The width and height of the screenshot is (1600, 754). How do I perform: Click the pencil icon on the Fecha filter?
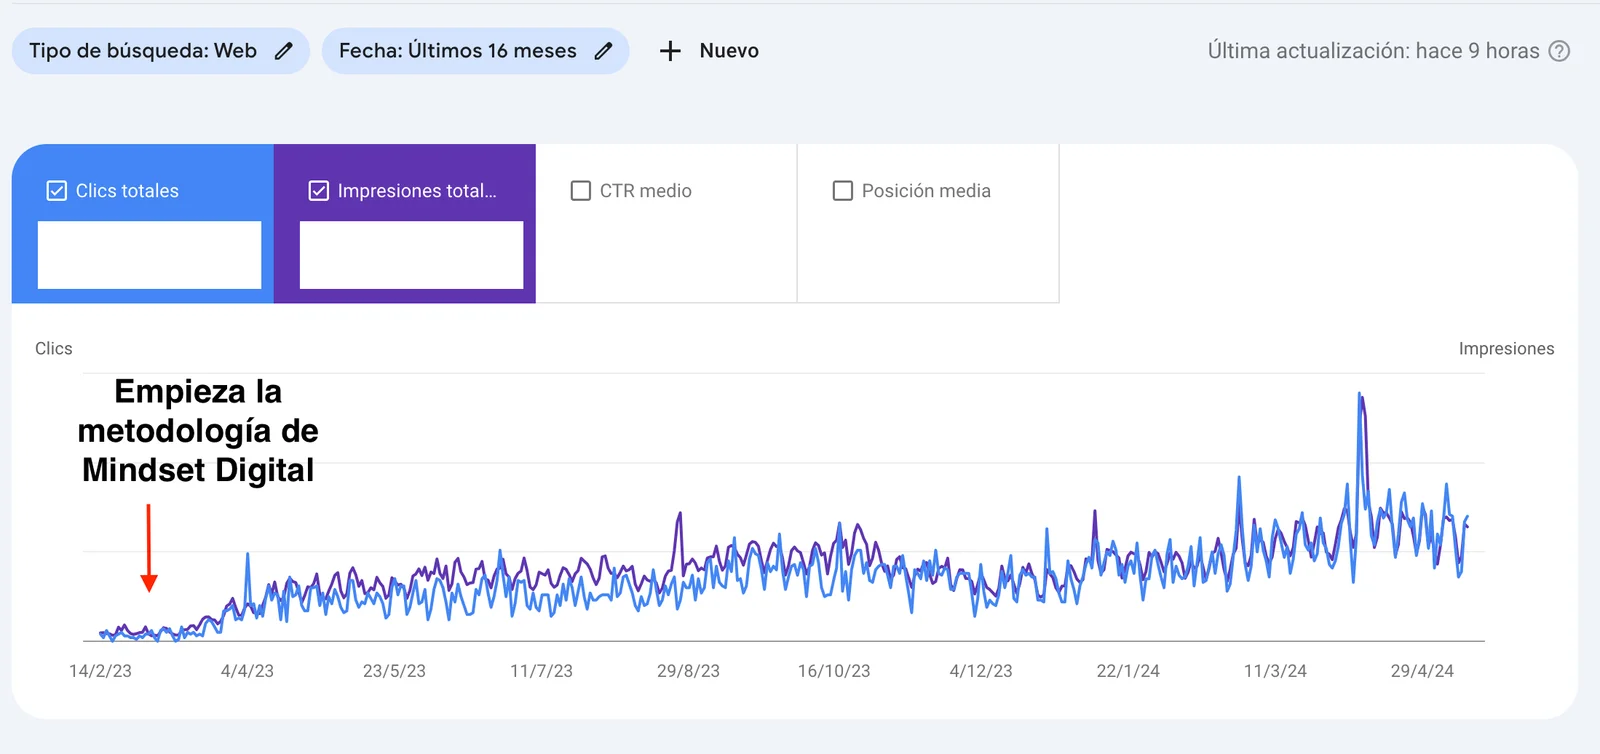pos(603,51)
